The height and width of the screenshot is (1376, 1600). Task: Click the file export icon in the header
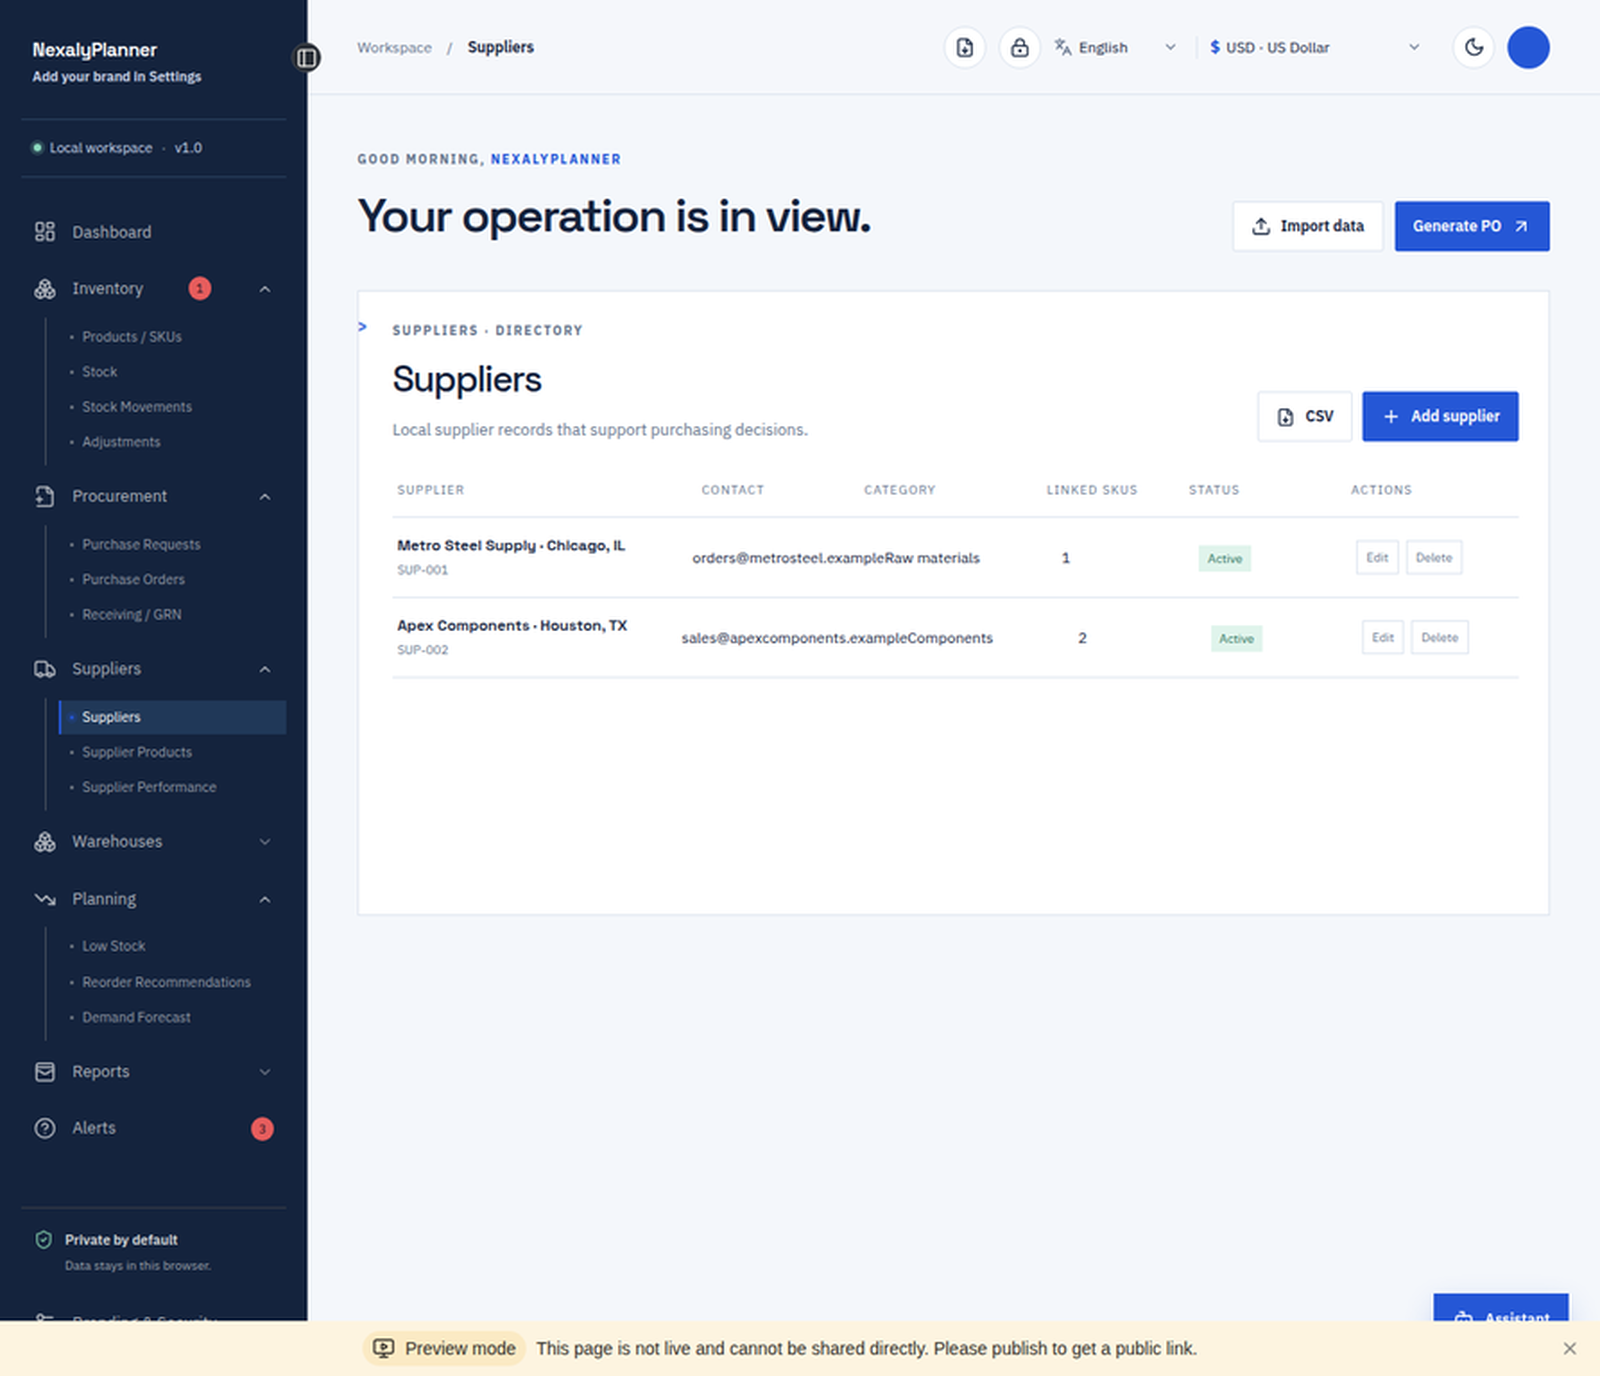coord(965,47)
